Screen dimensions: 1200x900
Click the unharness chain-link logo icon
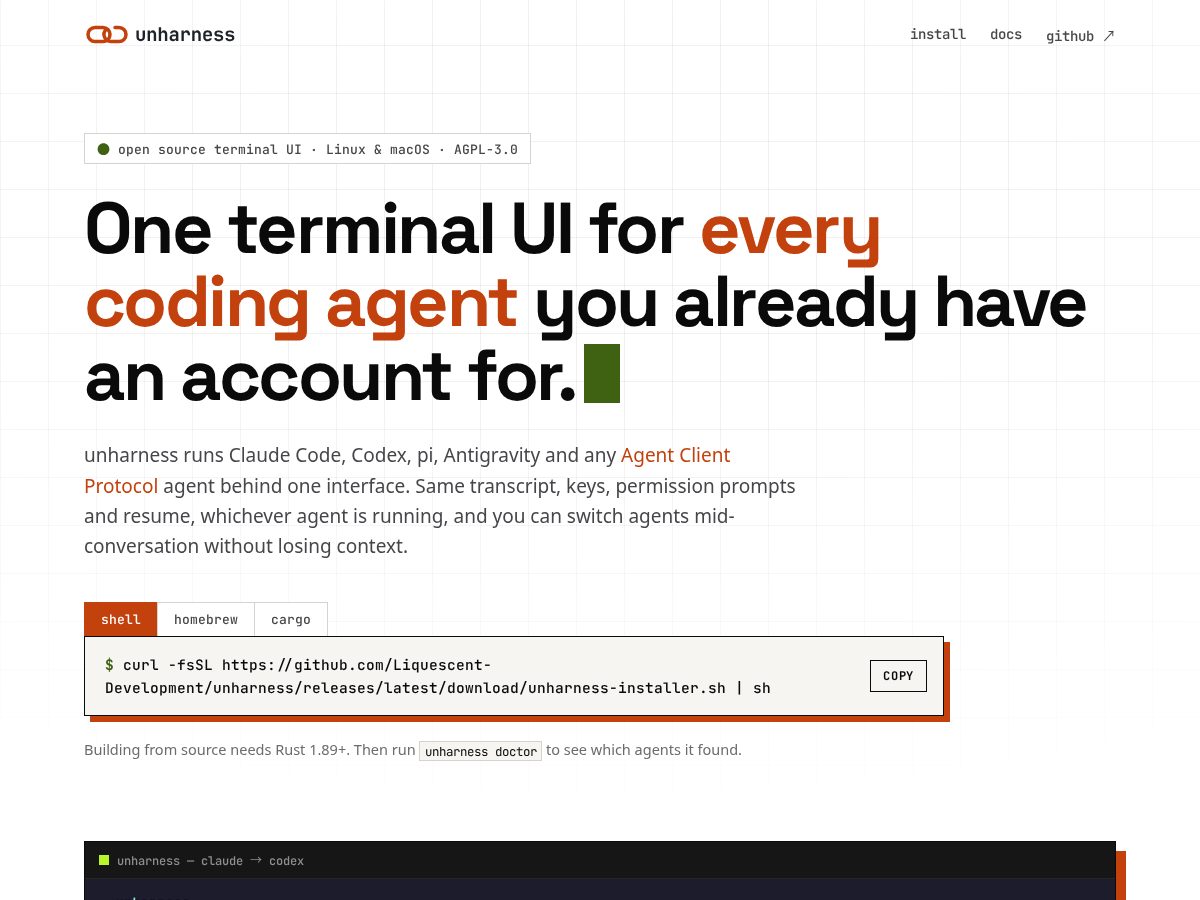106,35
